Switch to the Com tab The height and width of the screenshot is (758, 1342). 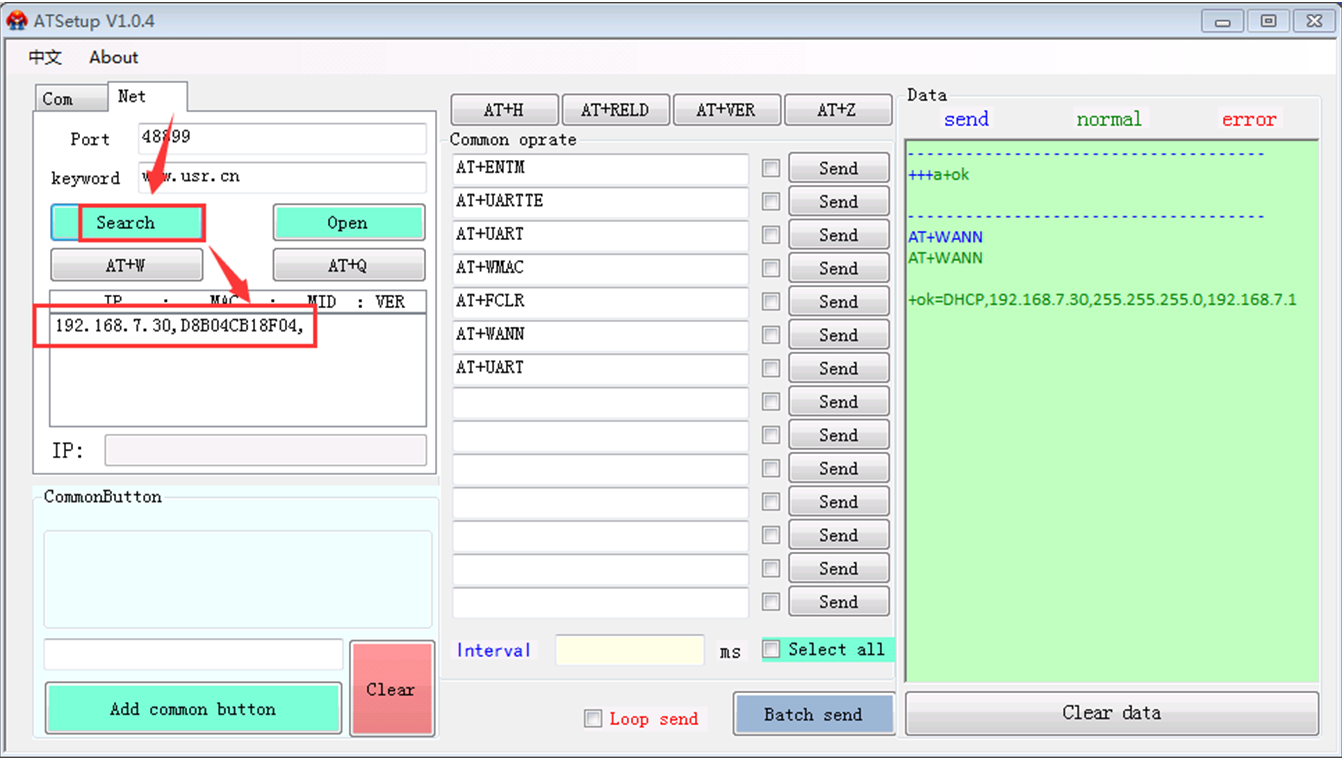click(58, 98)
